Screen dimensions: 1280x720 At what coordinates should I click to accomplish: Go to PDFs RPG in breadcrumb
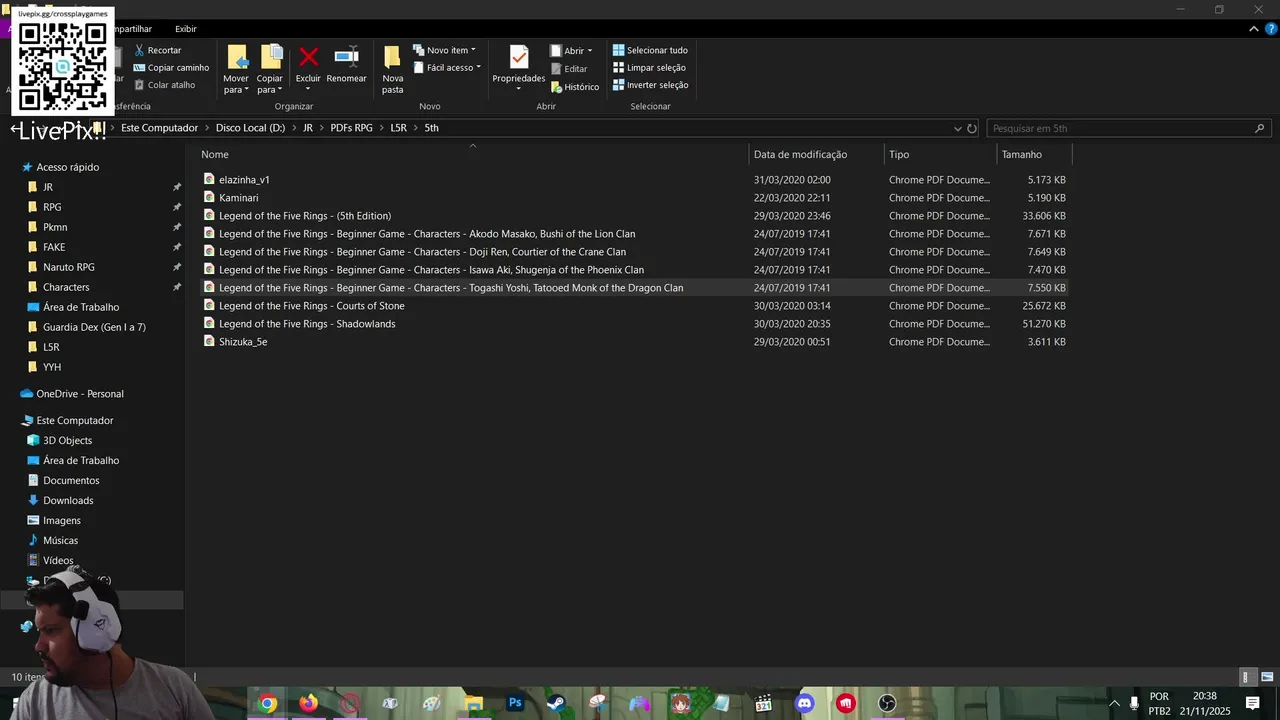[351, 128]
